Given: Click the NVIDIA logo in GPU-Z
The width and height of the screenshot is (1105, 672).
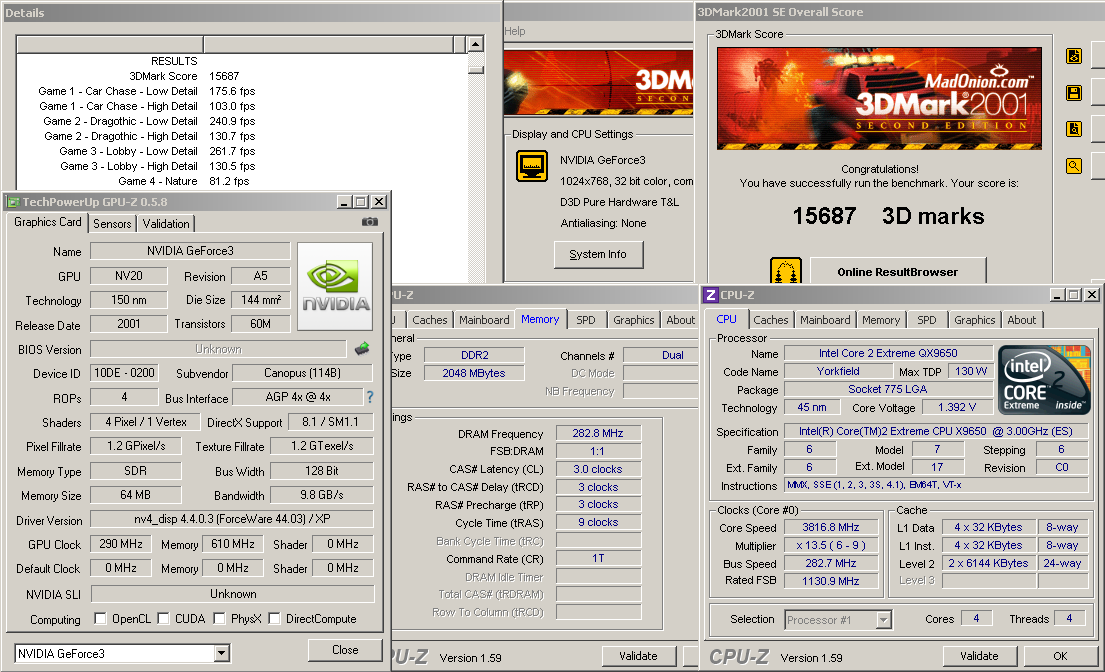Looking at the screenshot, I should (x=335, y=287).
